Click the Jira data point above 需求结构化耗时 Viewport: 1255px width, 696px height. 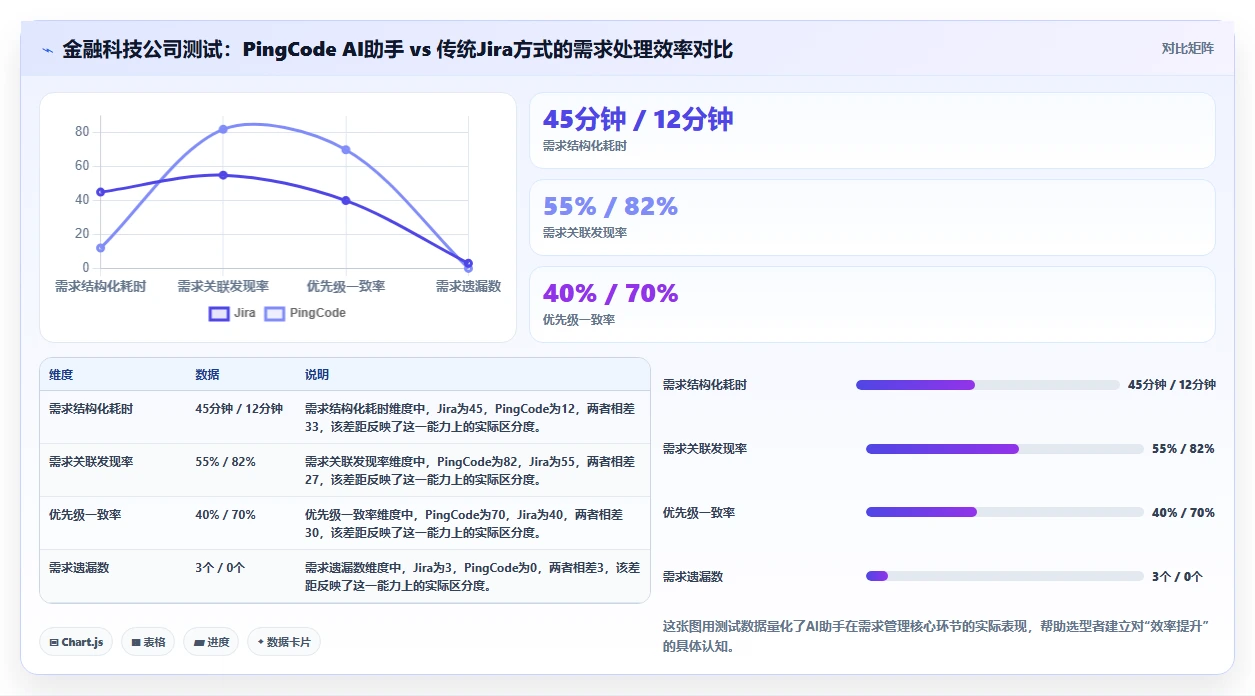click(x=100, y=192)
